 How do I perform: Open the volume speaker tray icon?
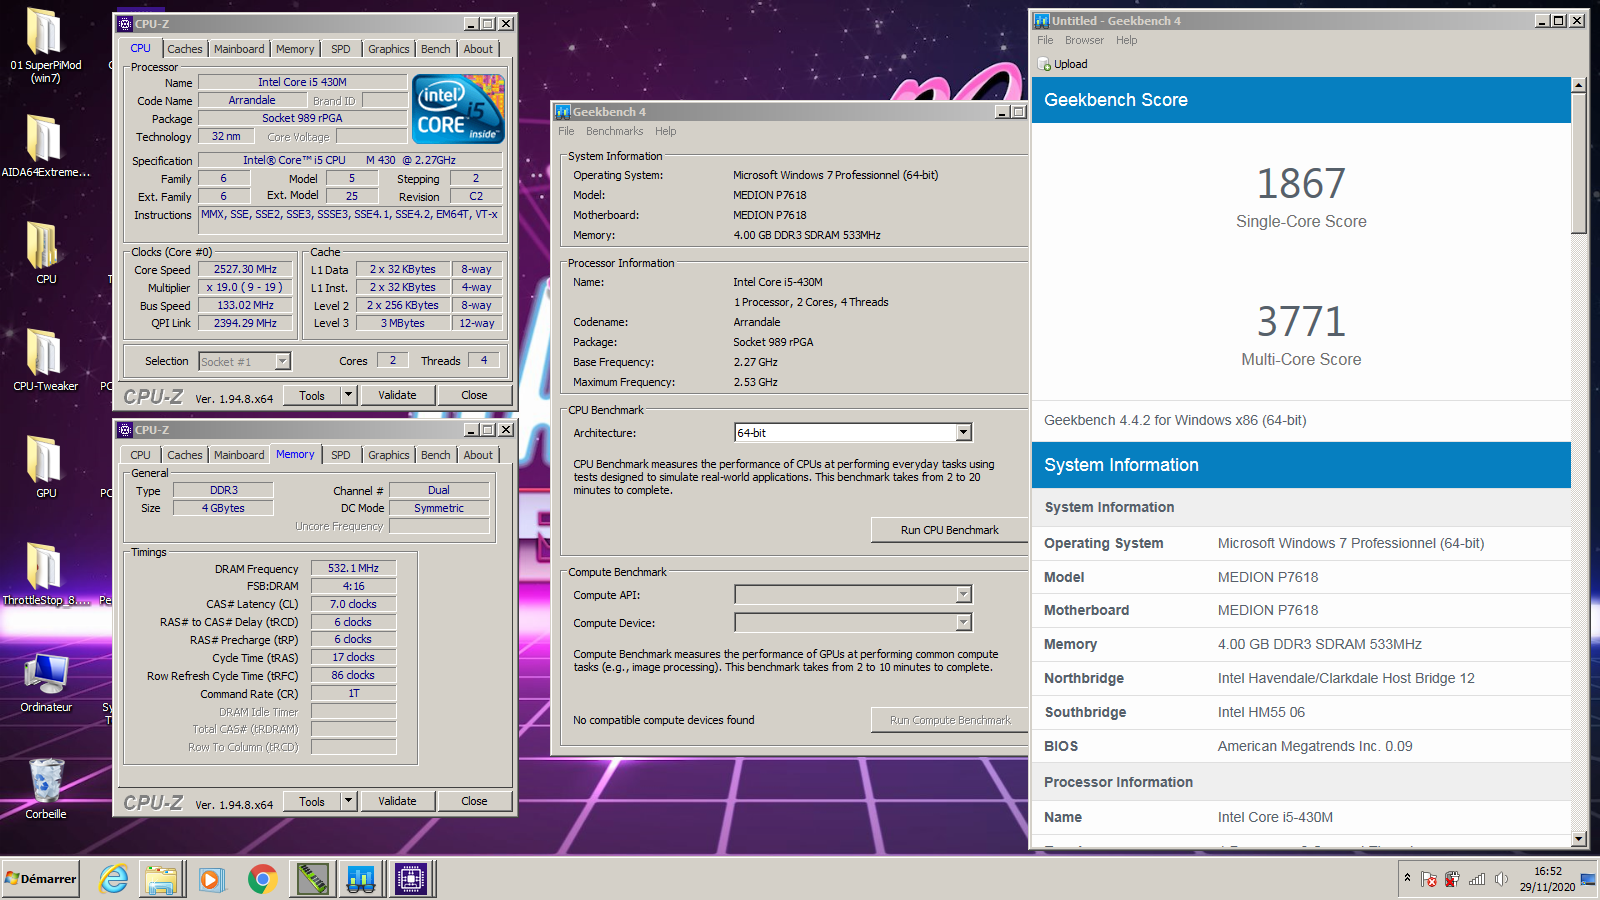tap(1501, 879)
